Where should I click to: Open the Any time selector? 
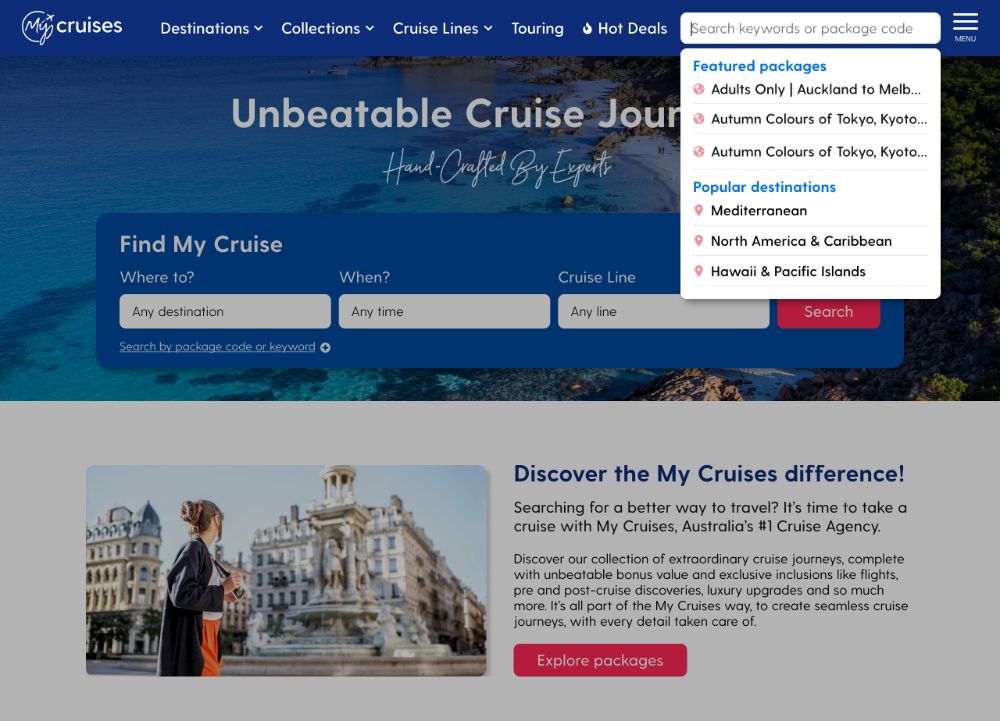pyautogui.click(x=445, y=311)
